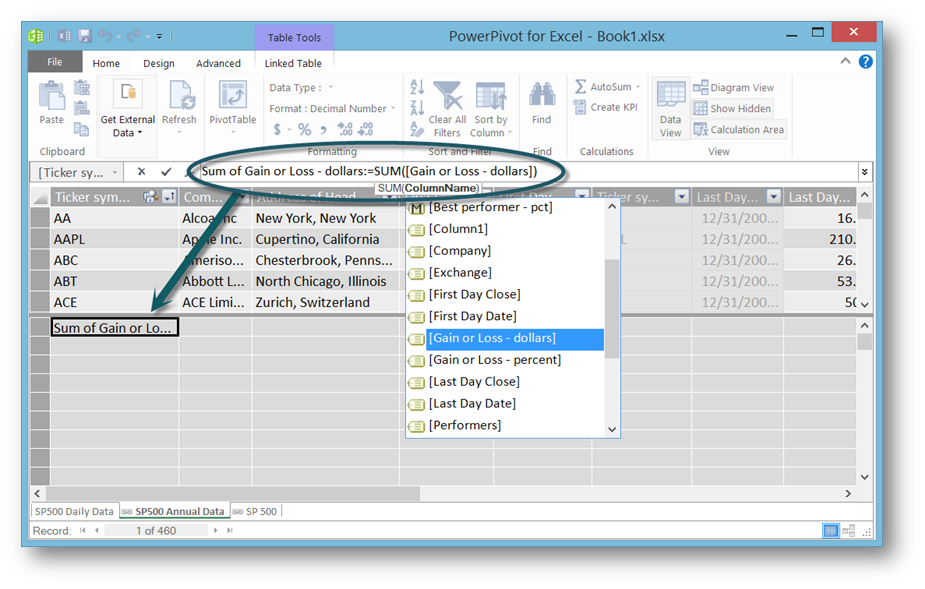Sort A to Z ascending

pos(417,87)
